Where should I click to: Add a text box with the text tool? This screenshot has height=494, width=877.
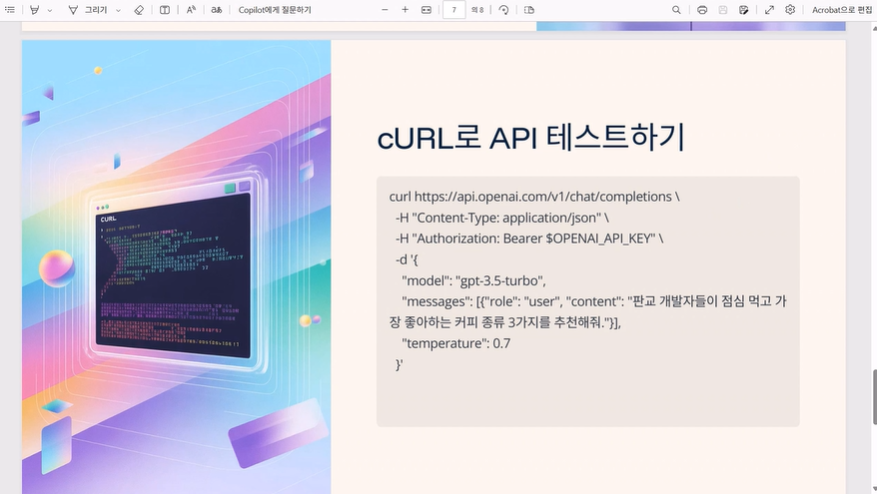tap(165, 10)
